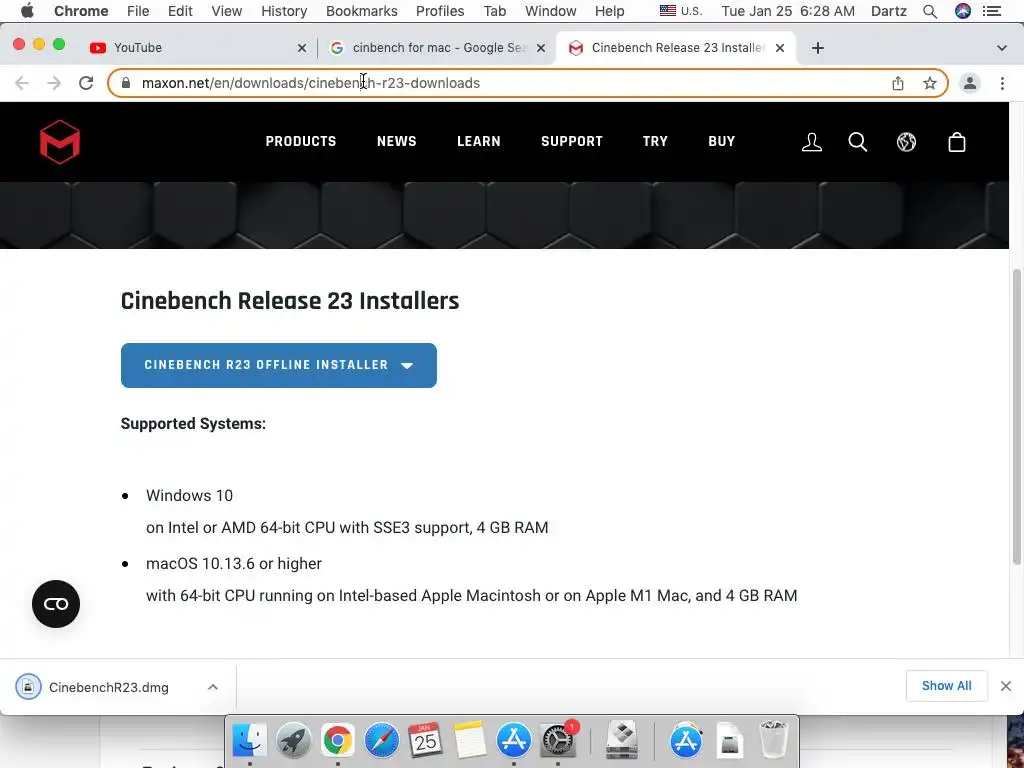
Task: Open the shopping bag cart icon
Action: pos(957,142)
